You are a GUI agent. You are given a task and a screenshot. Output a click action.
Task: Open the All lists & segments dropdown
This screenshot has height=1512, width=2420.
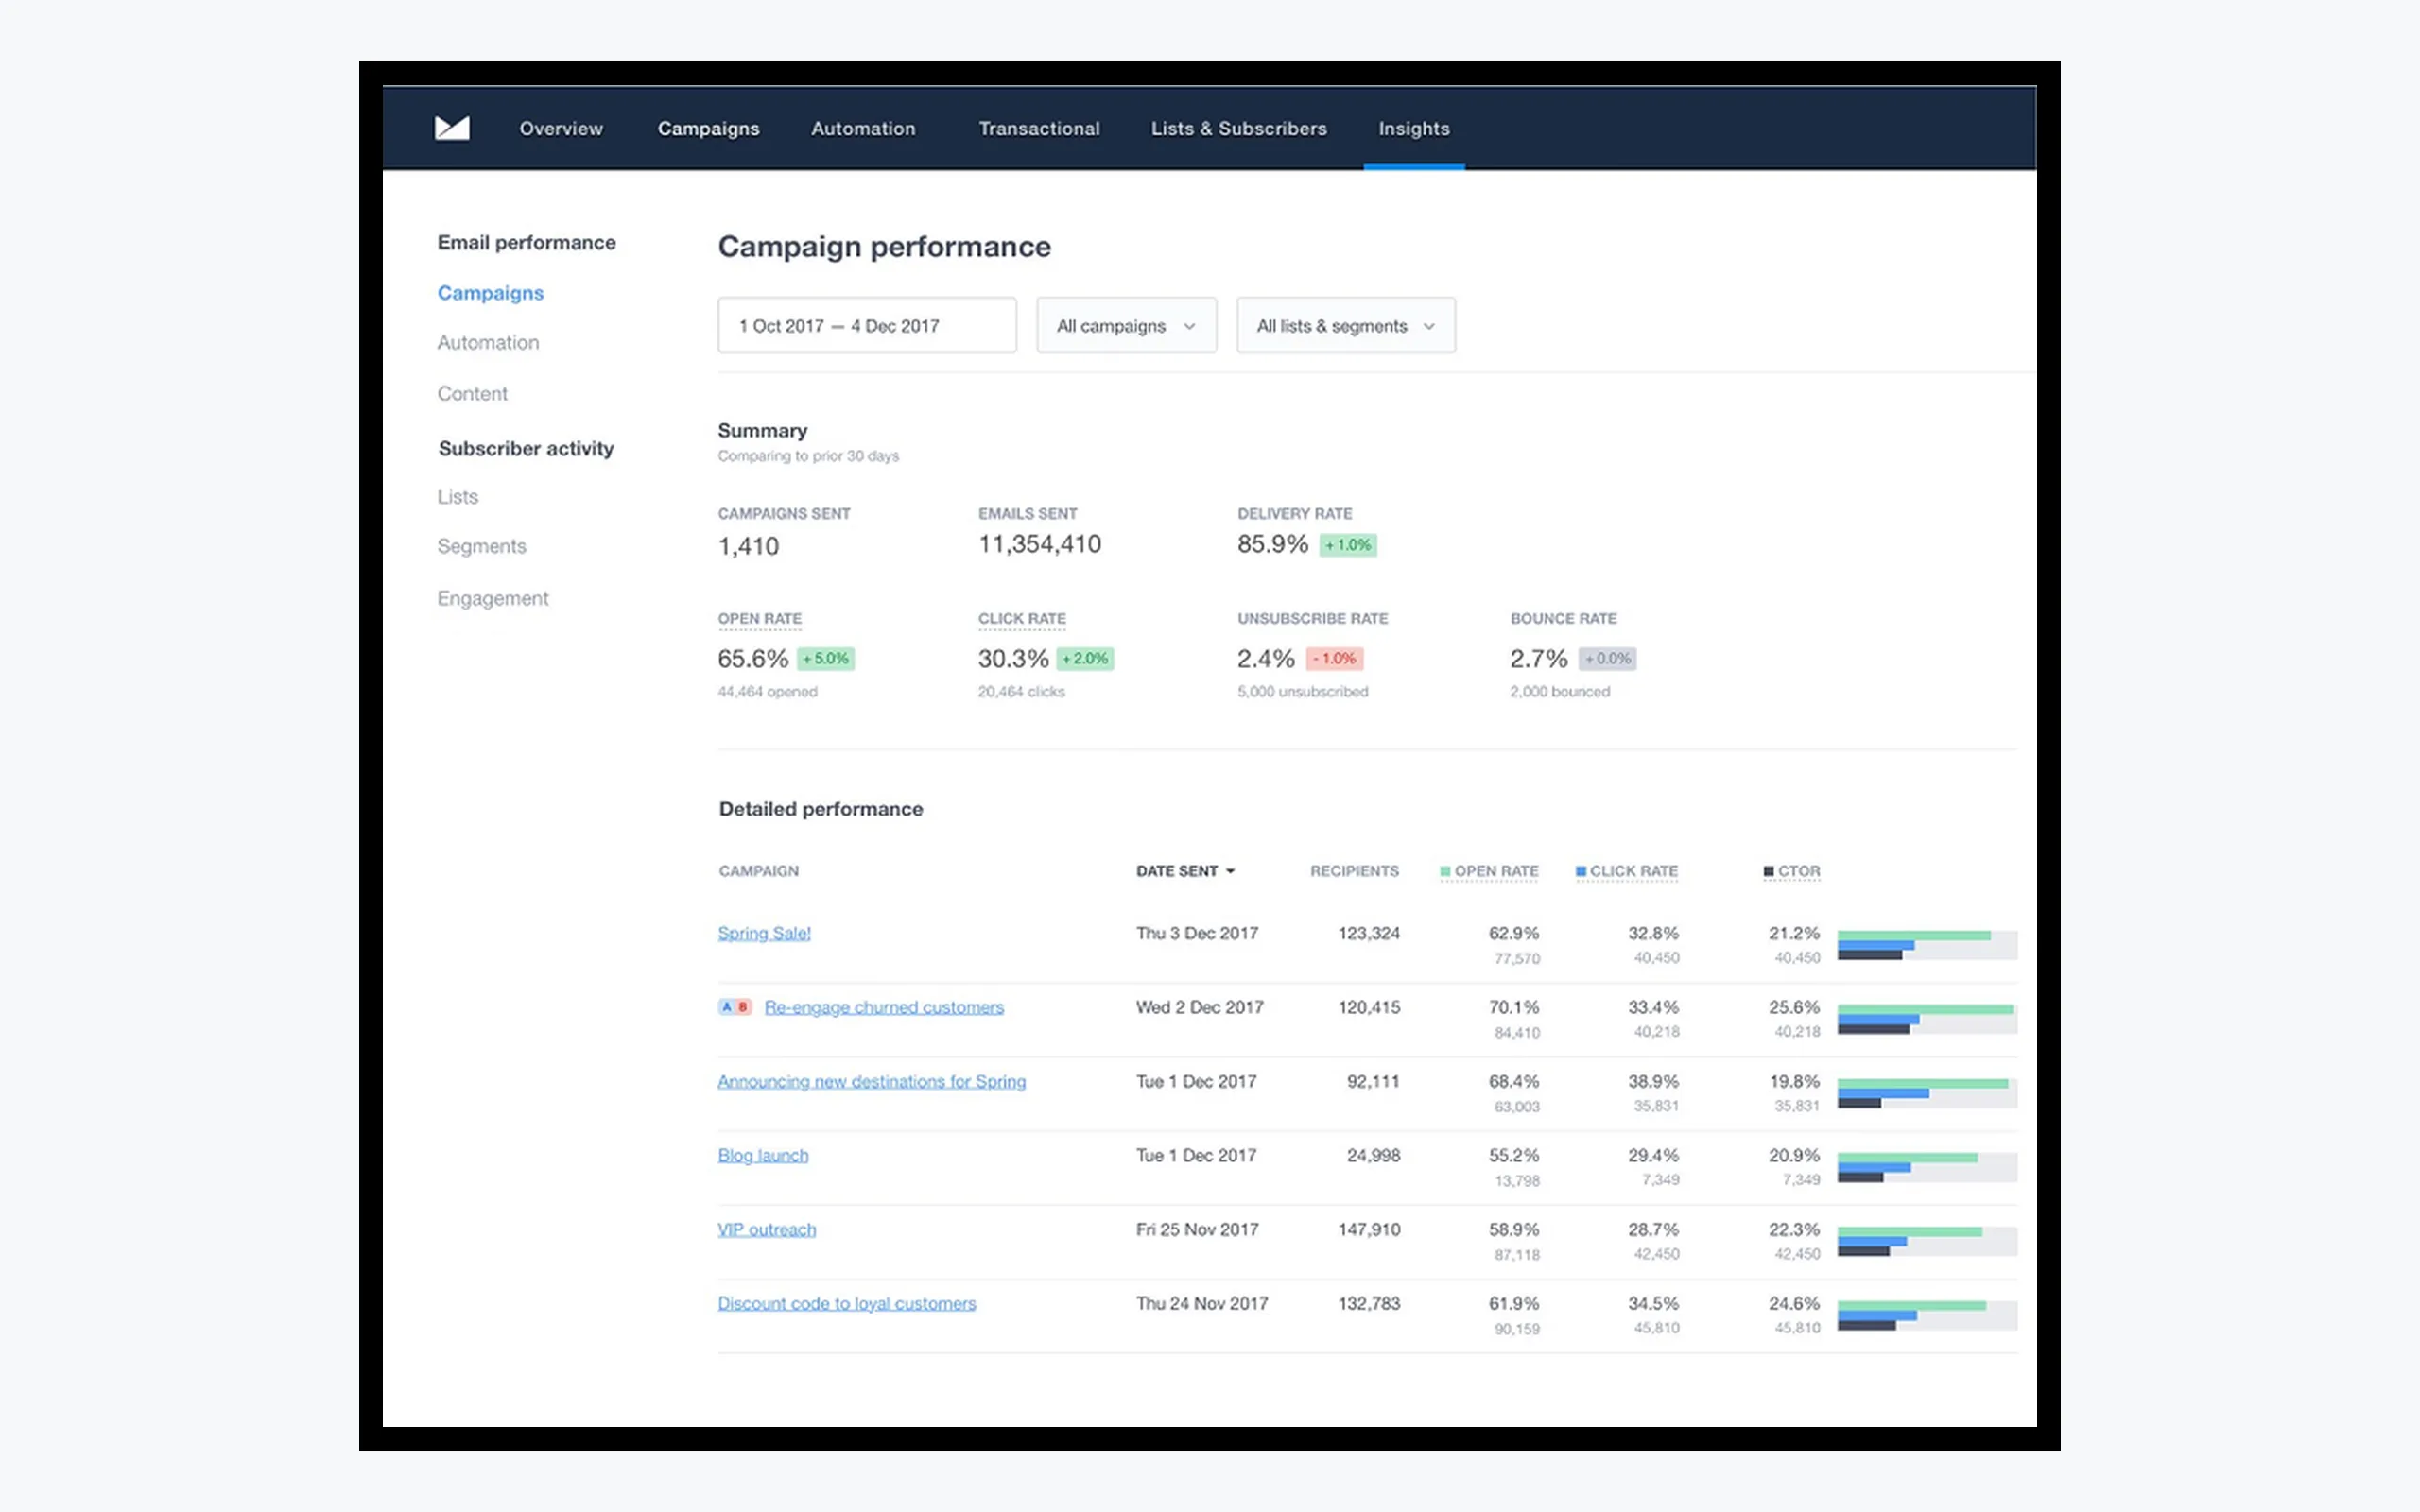[x=1346, y=325]
